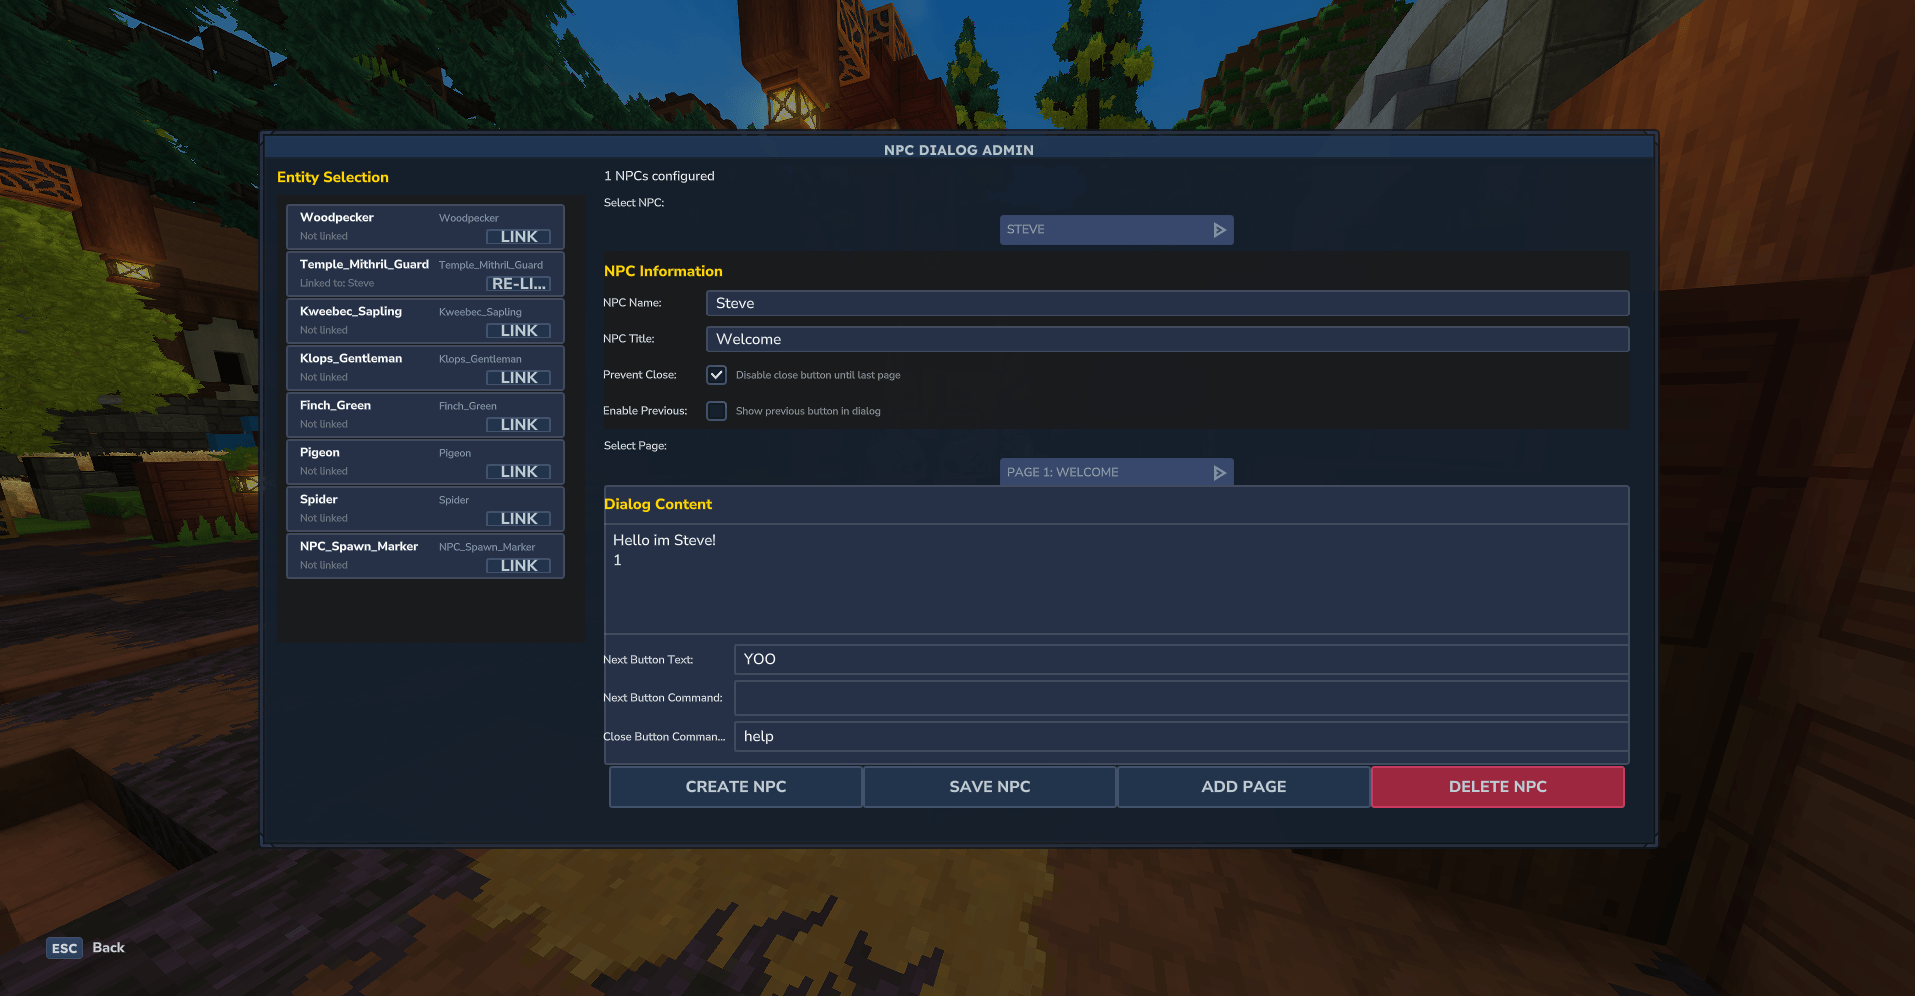Link the Woodpecker entity

518,237
